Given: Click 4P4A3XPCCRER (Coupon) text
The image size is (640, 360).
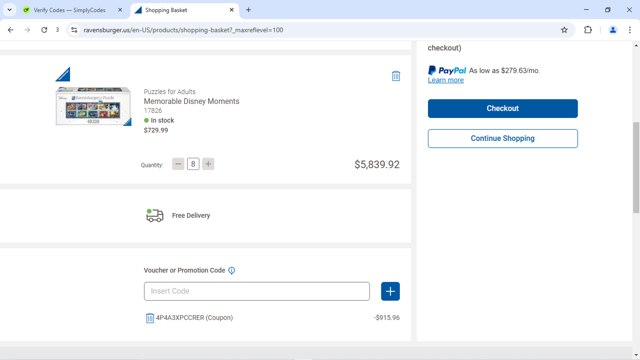Looking at the screenshot, I should point(194,318).
